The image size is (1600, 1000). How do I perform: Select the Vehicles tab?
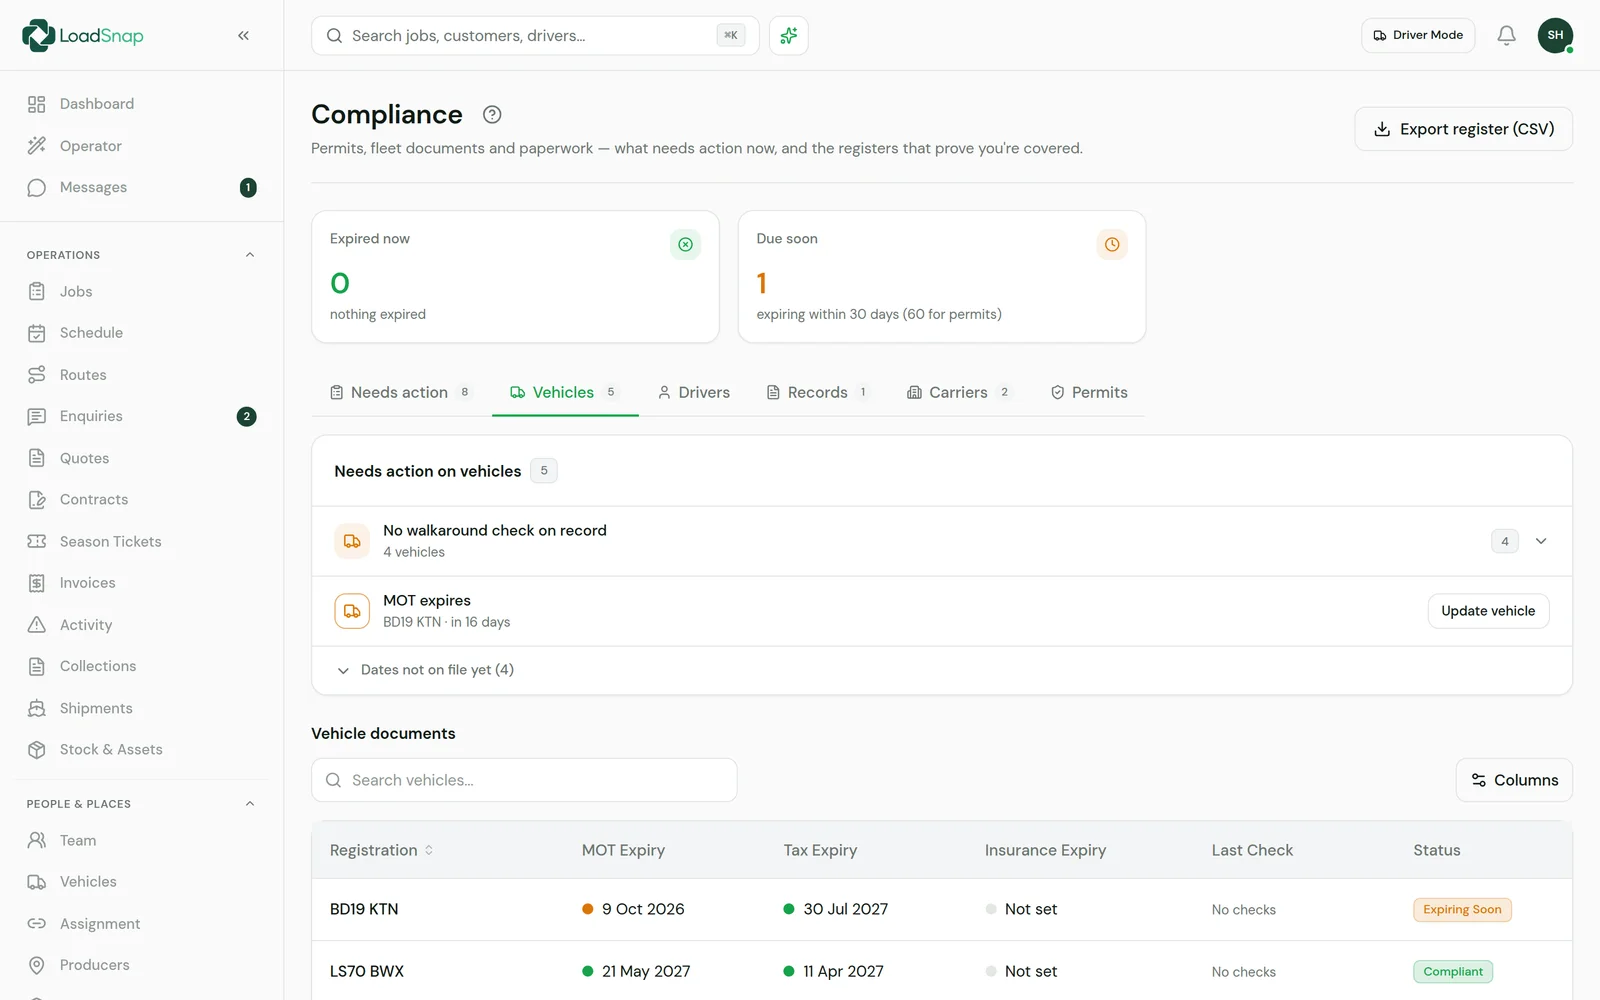point(565,393)
